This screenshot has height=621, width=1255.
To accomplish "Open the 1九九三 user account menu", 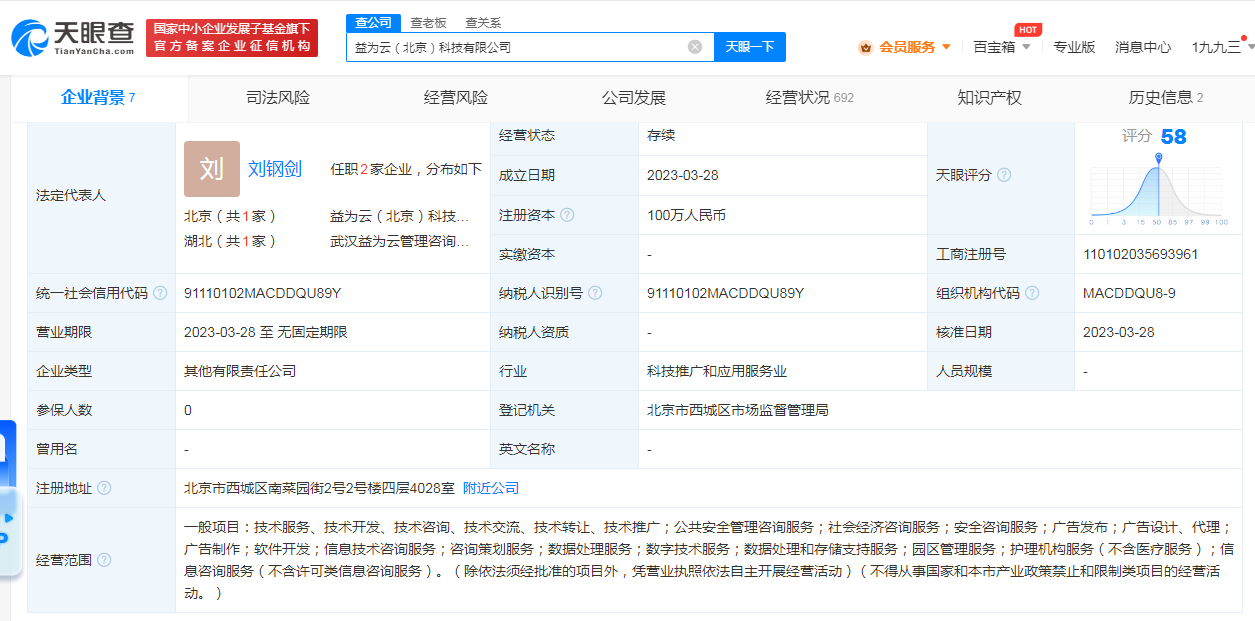I will tap(1217, 47).
